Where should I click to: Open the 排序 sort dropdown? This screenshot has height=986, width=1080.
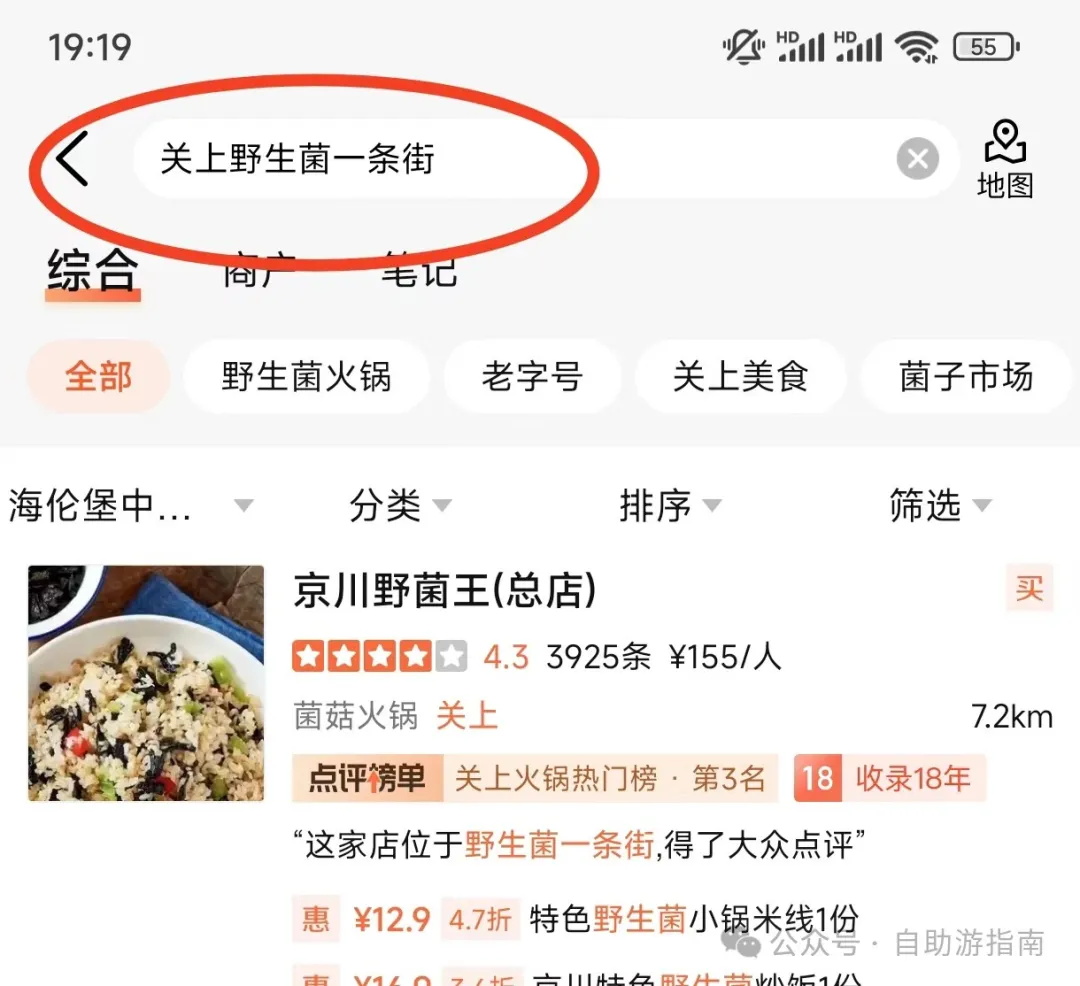point(670,505)
